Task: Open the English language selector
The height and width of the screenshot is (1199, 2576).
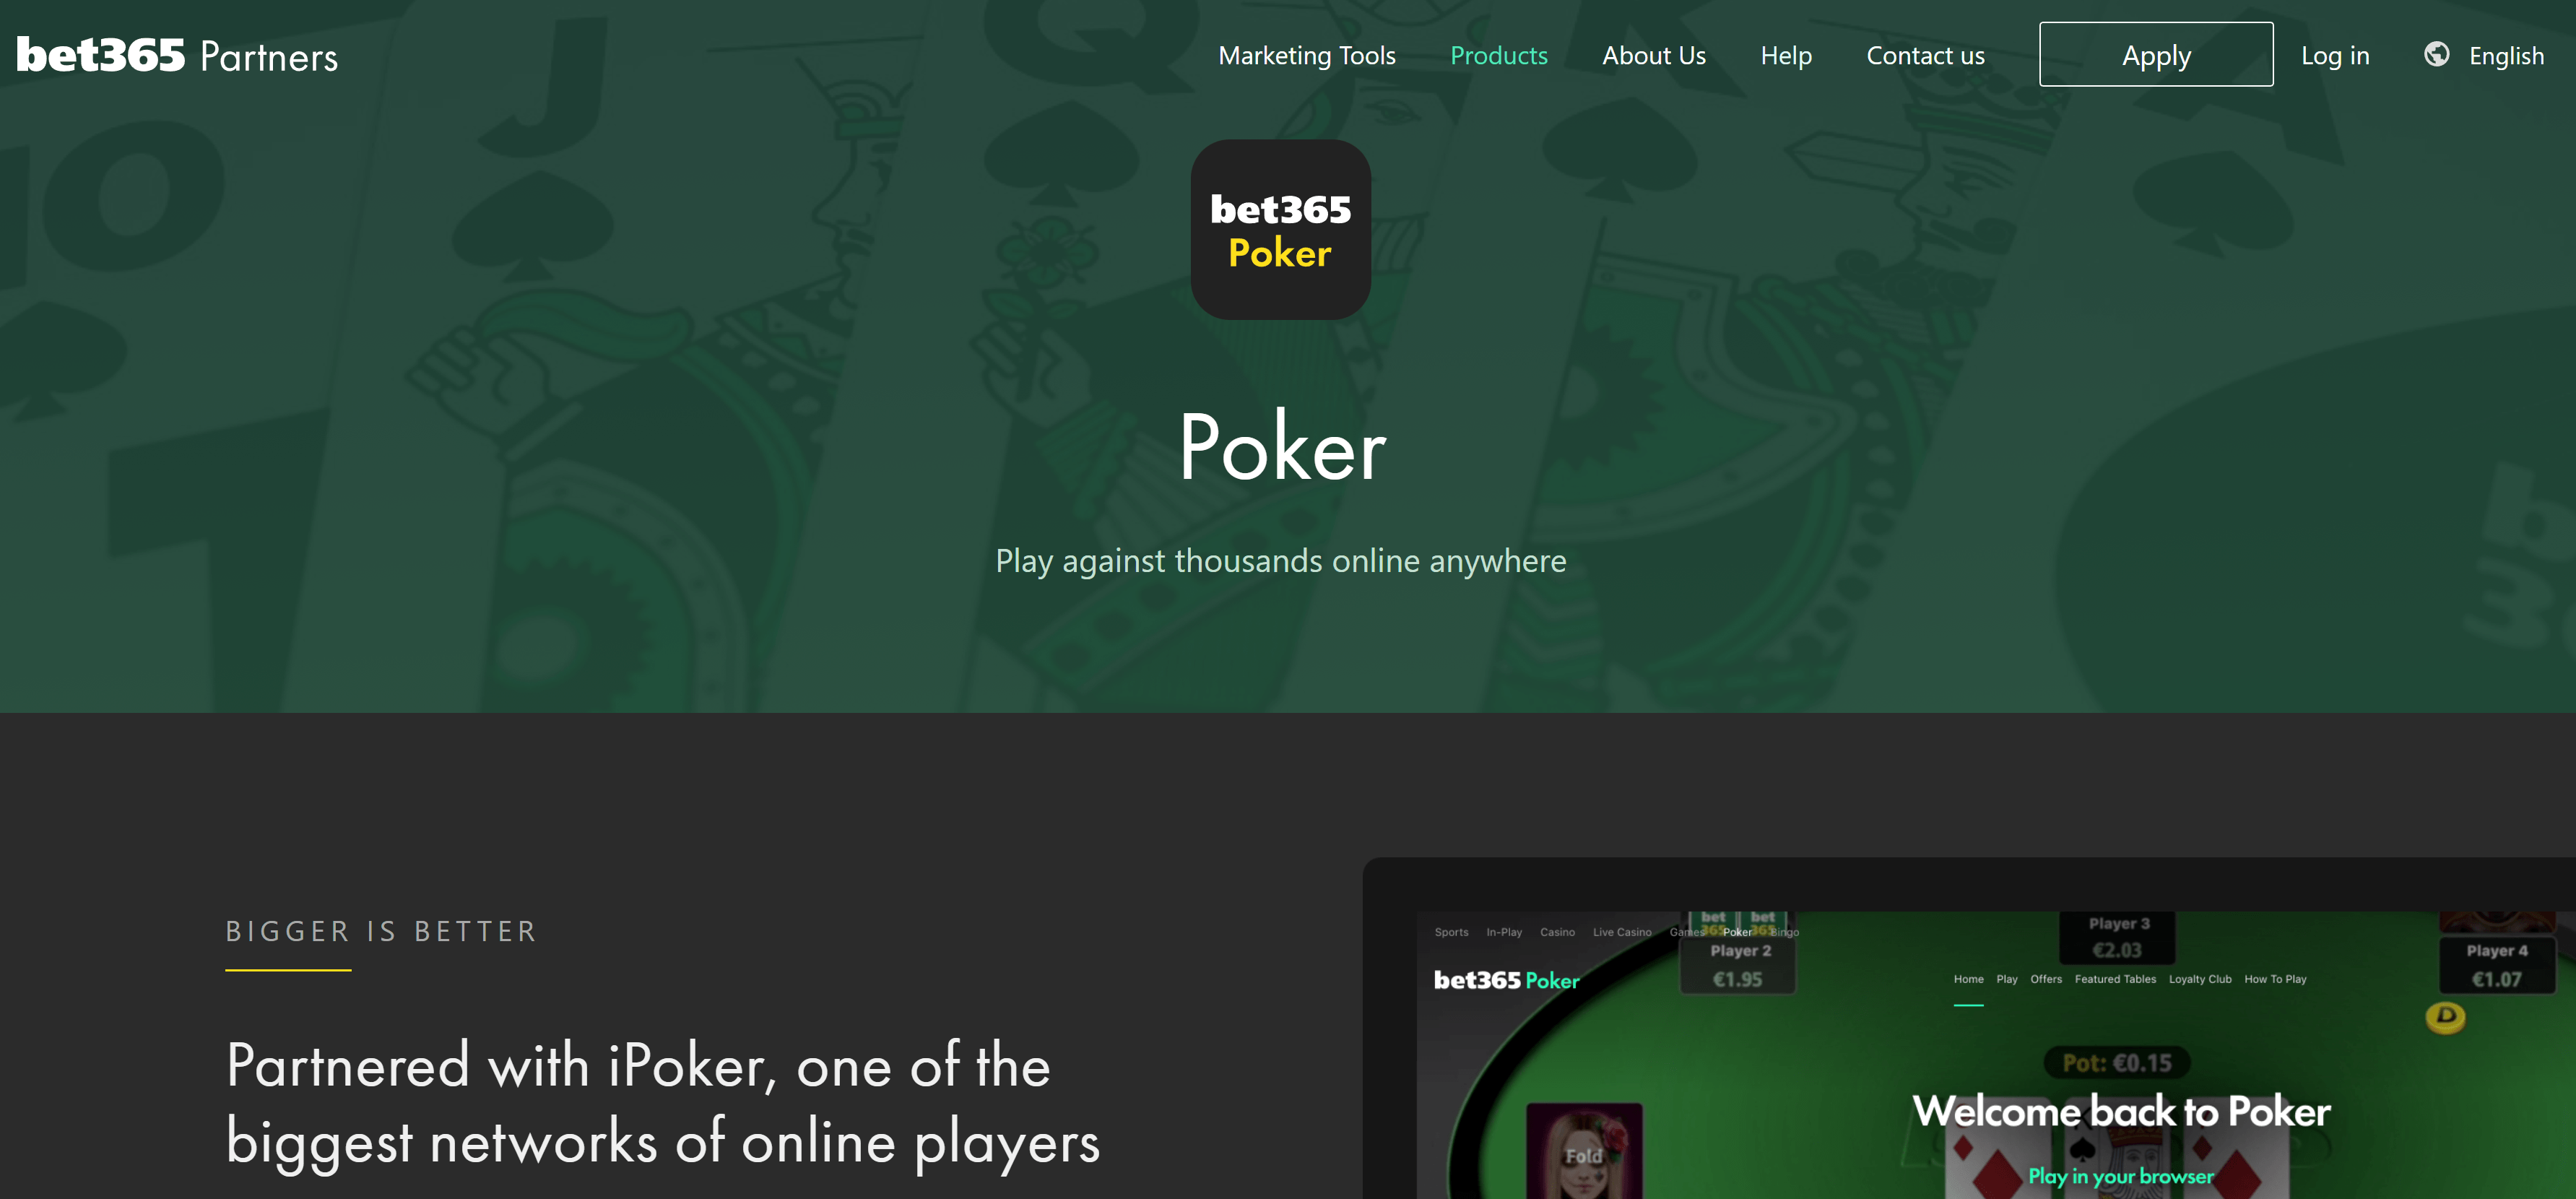Action: 2505,56
